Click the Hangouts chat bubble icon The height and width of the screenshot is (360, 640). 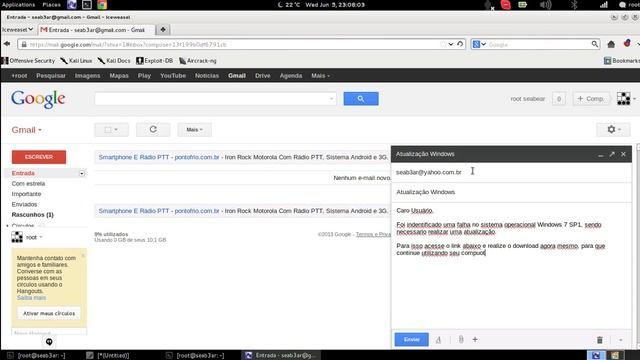coord(49,342)
